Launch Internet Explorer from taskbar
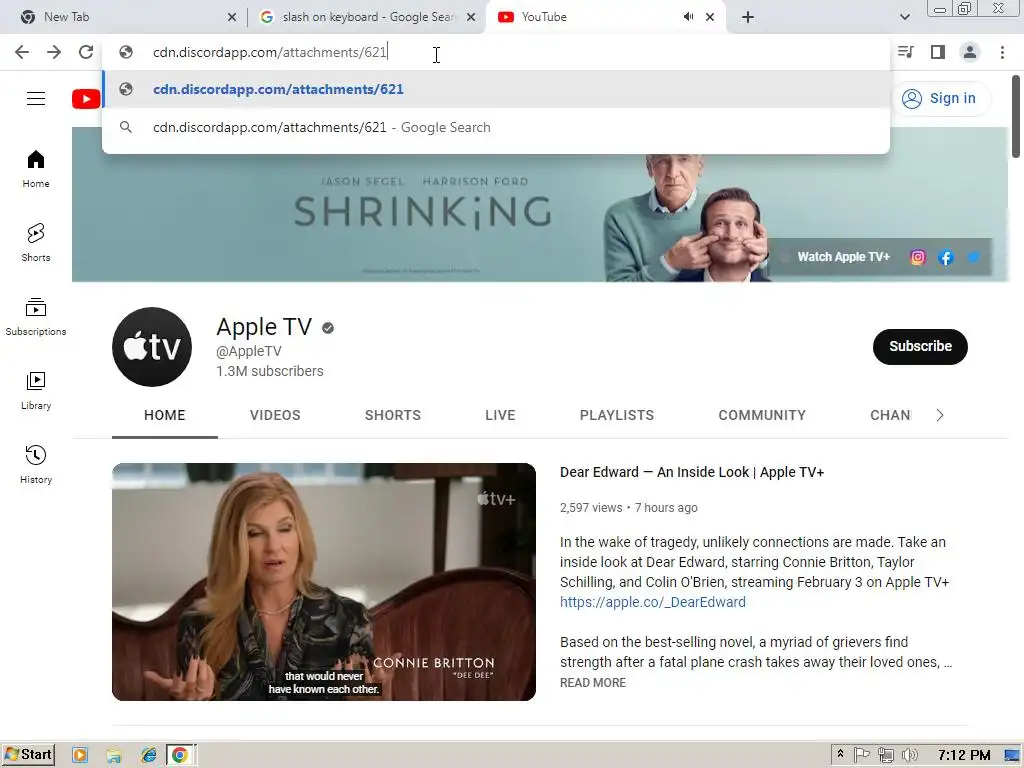Image resolution: width=1024 pixels, height=768 pixels. point(149,755)
